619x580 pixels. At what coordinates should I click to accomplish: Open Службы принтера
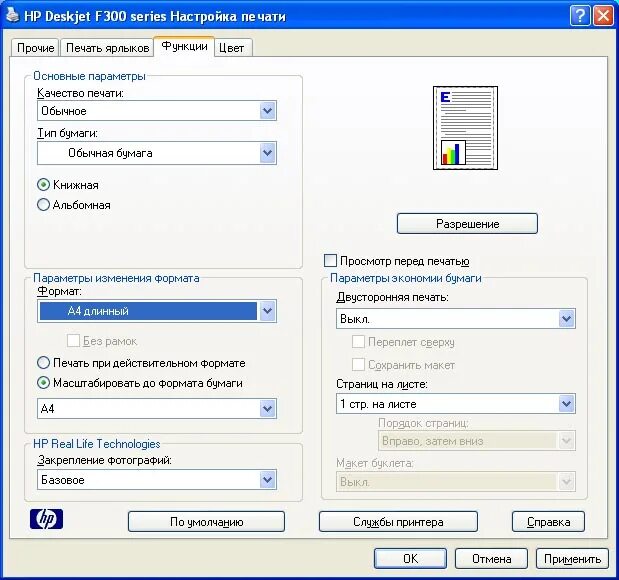point(398,522)
